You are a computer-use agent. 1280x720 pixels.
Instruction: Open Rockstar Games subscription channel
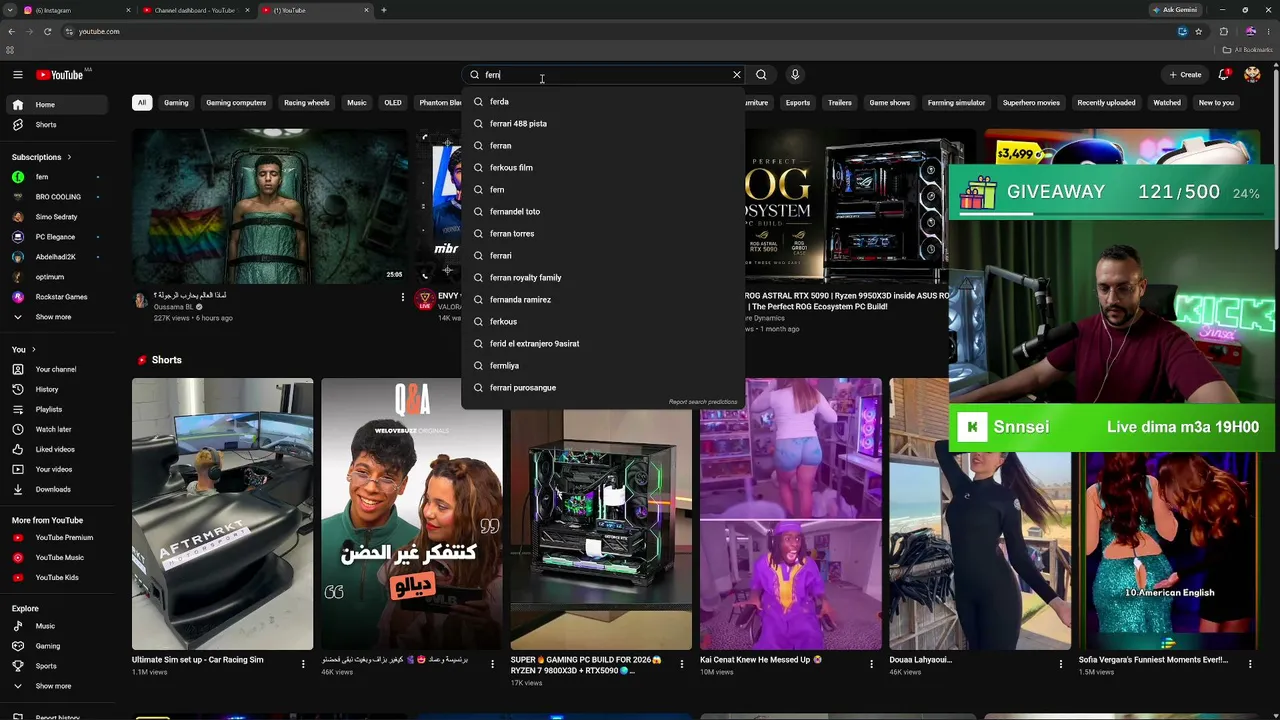(58, 297)
